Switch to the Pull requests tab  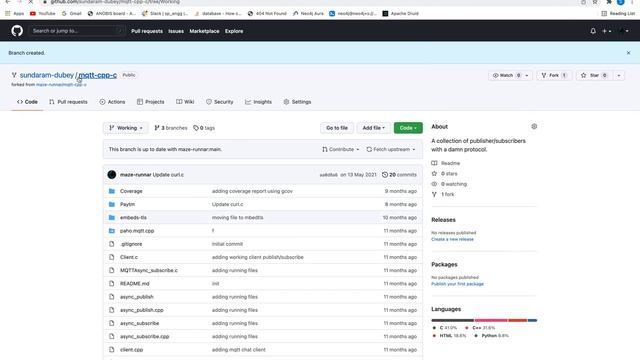tap(68, 102)
